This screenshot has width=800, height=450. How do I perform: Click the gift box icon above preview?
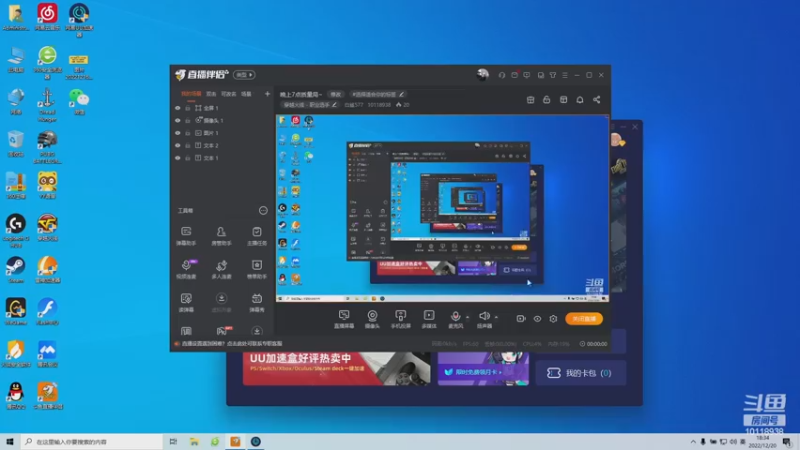531,99
